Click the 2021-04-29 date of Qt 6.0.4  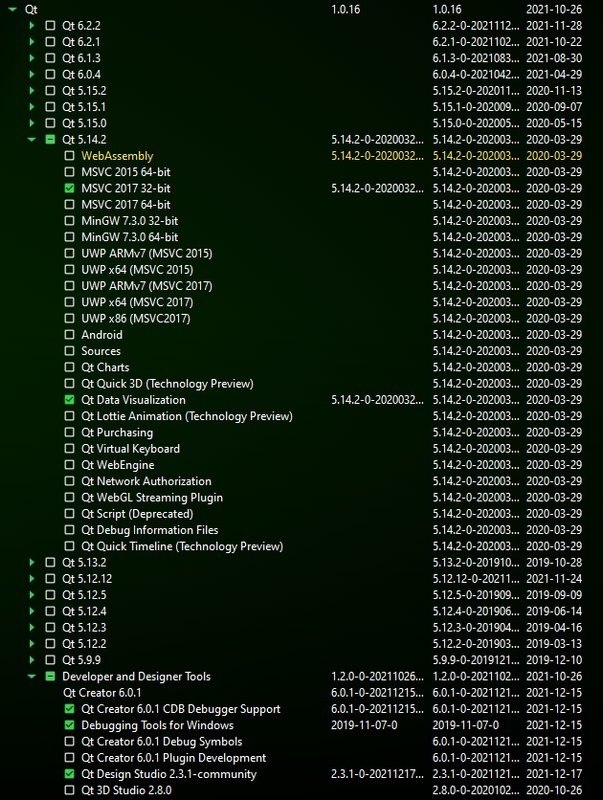click(554, 74)
